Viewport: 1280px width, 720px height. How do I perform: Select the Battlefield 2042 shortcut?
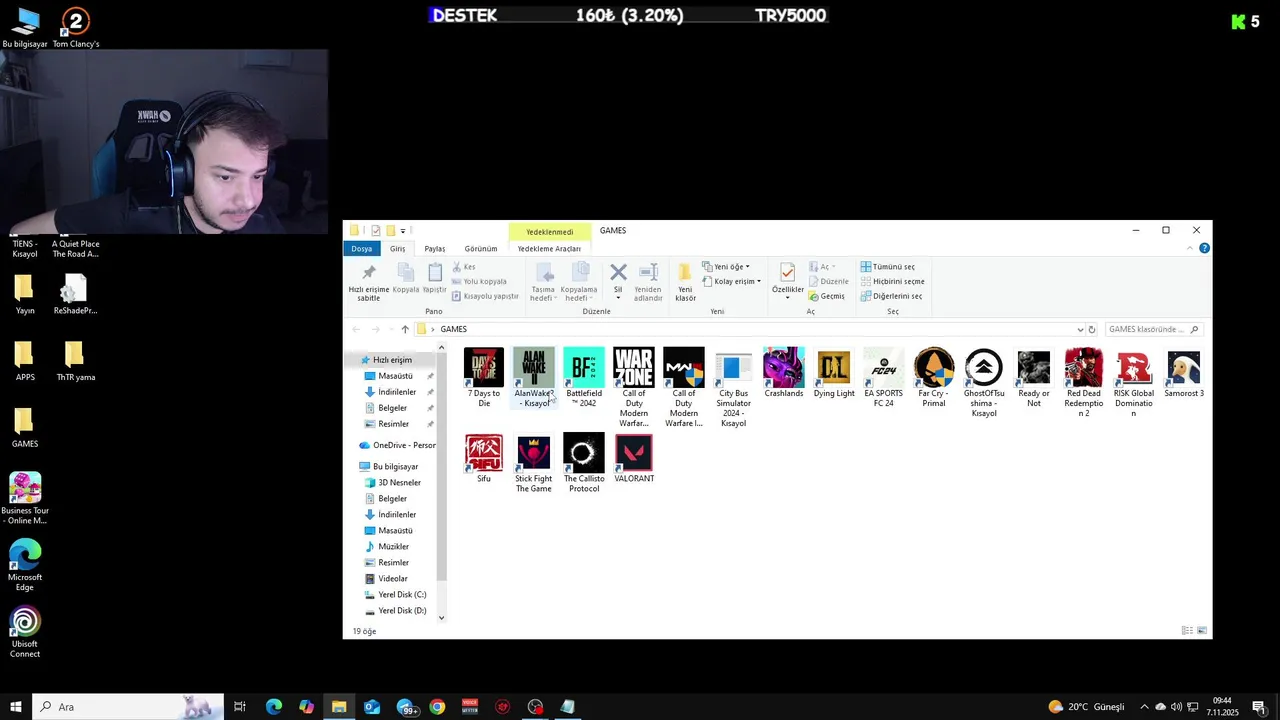click(584, 377)
